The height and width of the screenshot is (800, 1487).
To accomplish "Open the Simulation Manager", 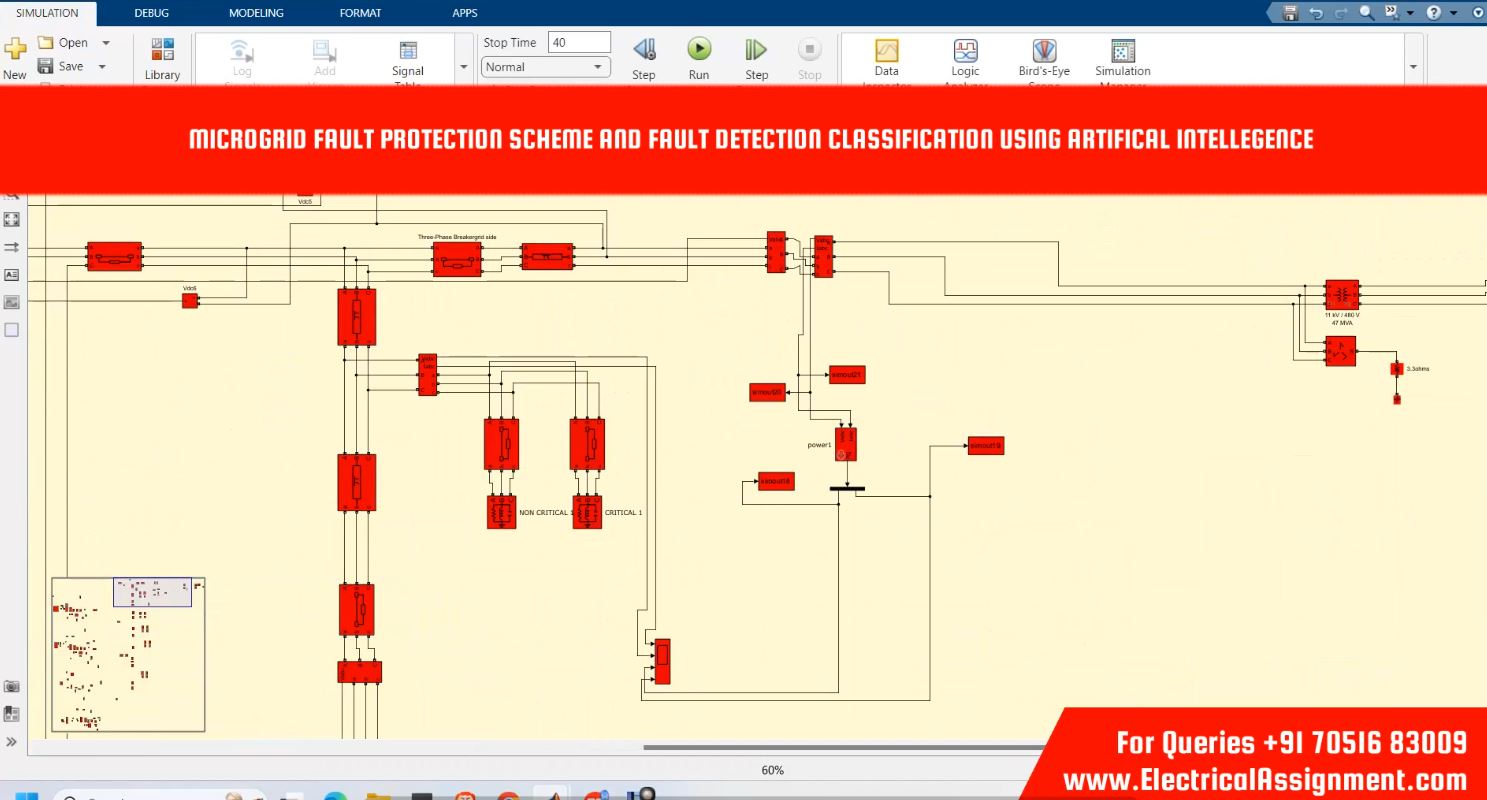I will [1122, 58].
